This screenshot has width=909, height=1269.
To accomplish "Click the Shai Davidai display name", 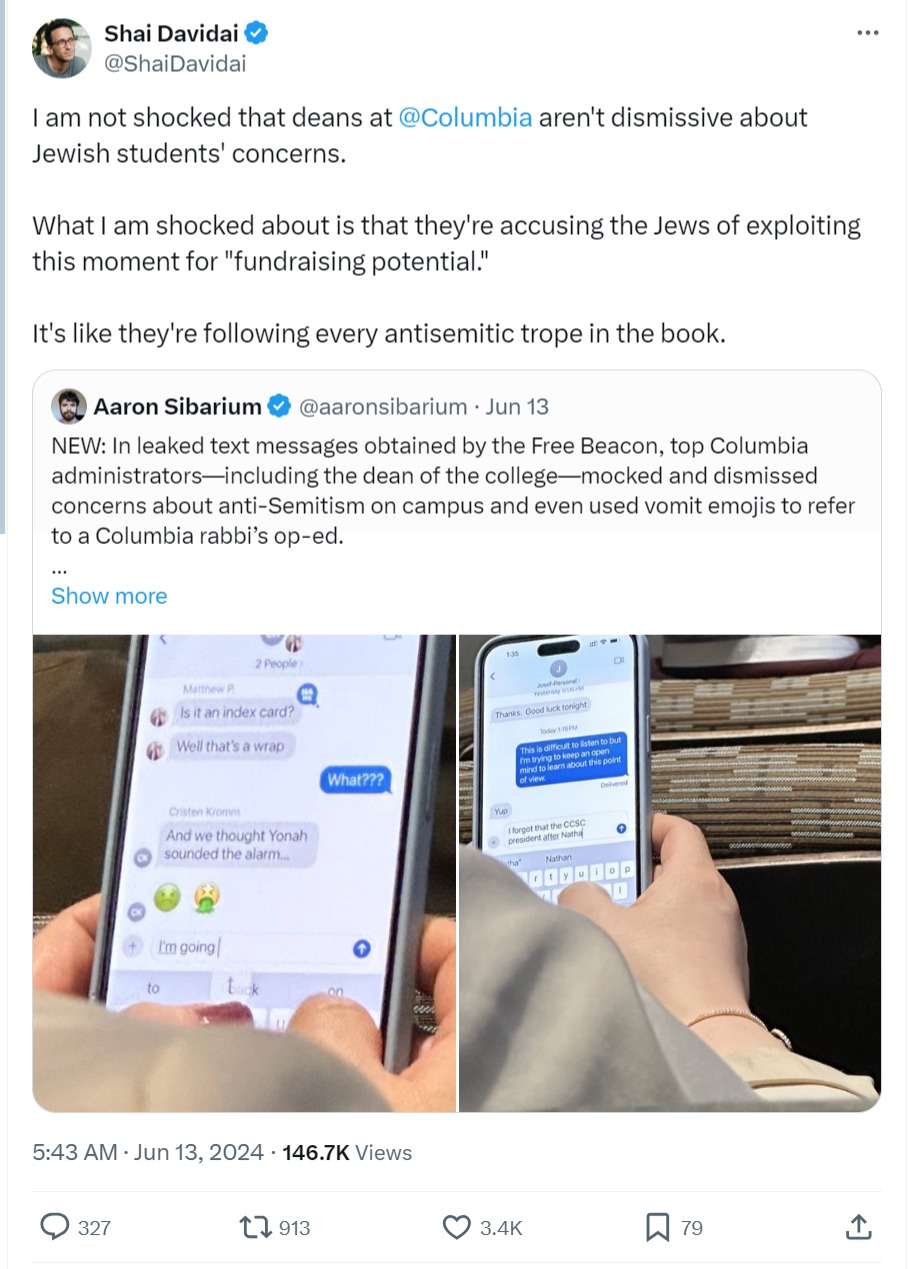I will click(x=173, y=34).
